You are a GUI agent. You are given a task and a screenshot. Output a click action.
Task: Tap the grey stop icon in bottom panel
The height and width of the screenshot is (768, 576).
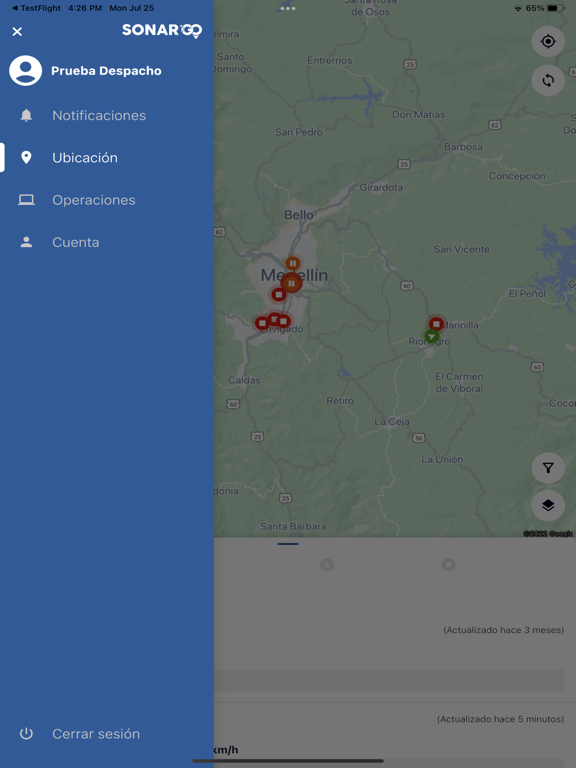click(448, 565)
